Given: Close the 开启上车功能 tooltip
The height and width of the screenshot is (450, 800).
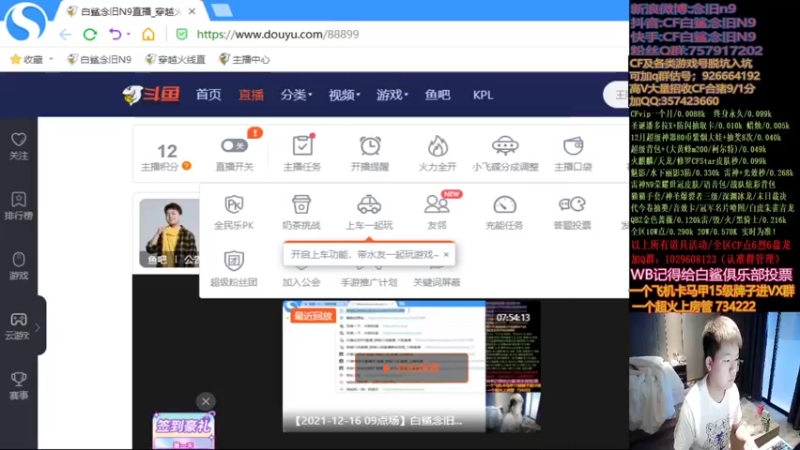Looking at the screenshot, I should (x=446, y=254).
